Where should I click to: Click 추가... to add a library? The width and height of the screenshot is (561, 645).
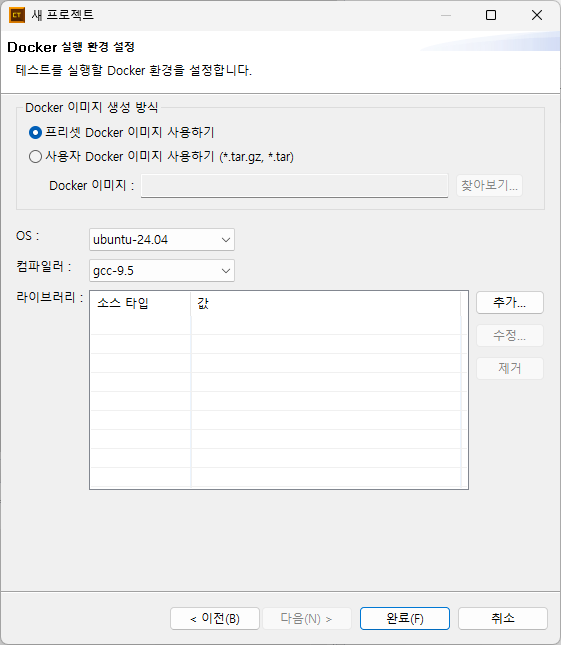pos(510,303)
